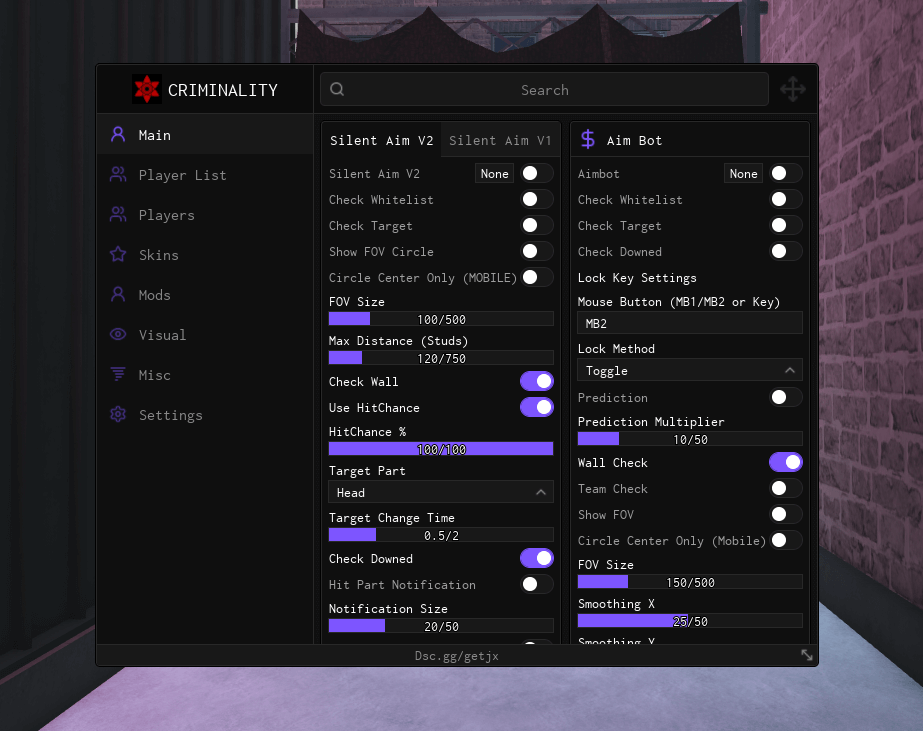The width and height of the screenshot is (923, 731).
Task: Select the Silent Aim V2 tab
Action: click(381, 141)
